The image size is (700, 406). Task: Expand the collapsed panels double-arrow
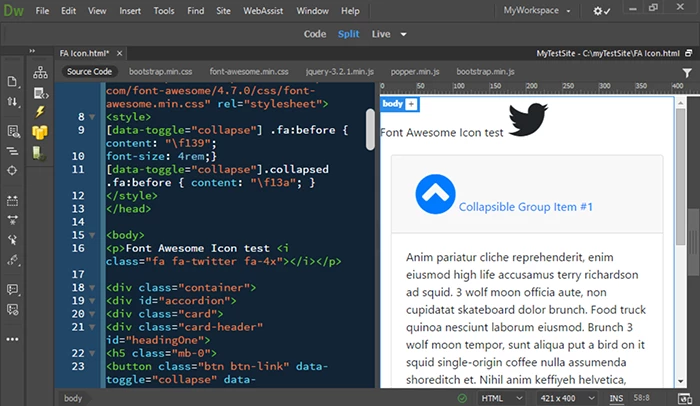[x=32, y=51]
